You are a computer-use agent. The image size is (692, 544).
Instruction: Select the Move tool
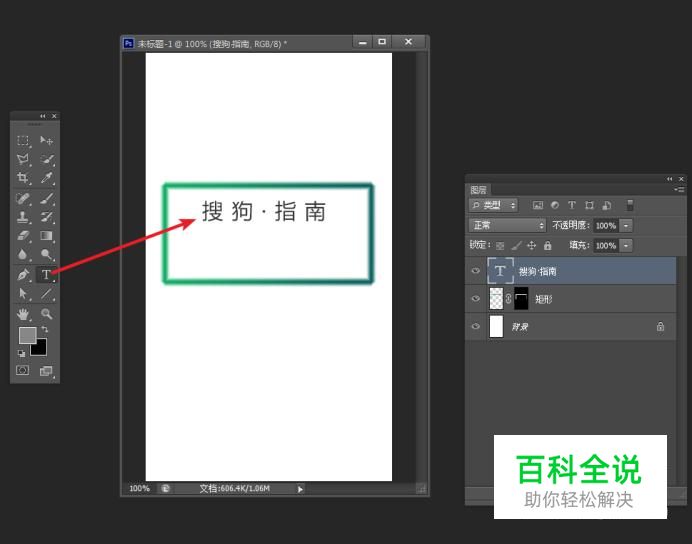46,141
